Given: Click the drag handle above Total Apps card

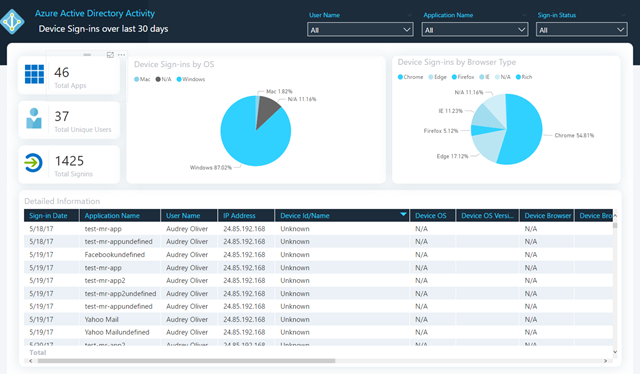Looking at the screenshot, I should point(87,54).
